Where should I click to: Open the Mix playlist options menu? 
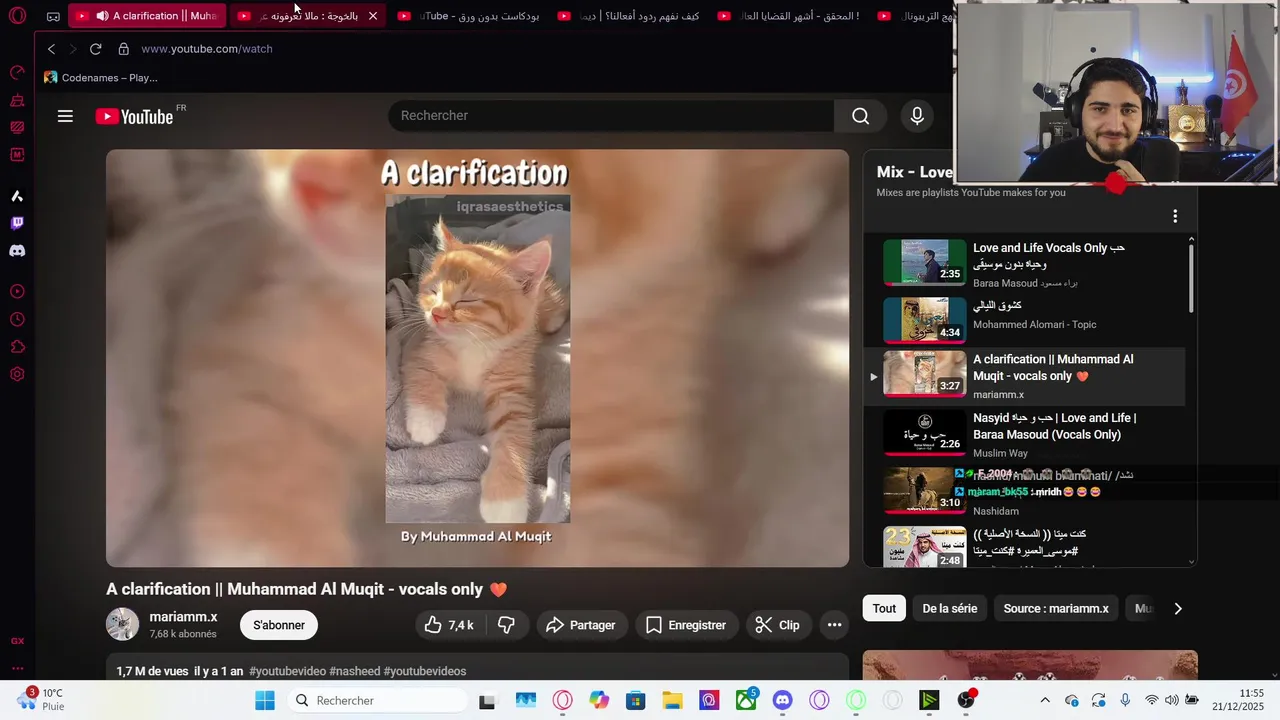(x=1175, y=216)
